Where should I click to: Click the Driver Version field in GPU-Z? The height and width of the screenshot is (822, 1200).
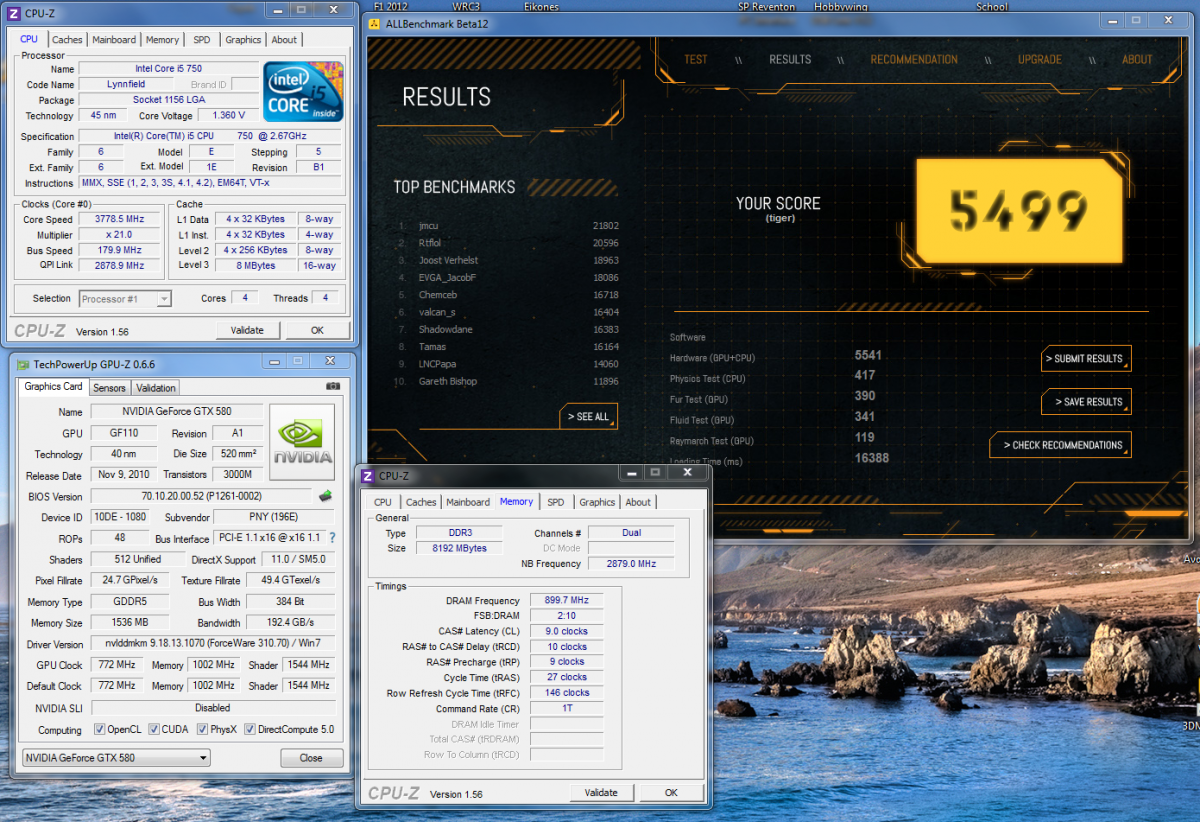click(213, 644)
